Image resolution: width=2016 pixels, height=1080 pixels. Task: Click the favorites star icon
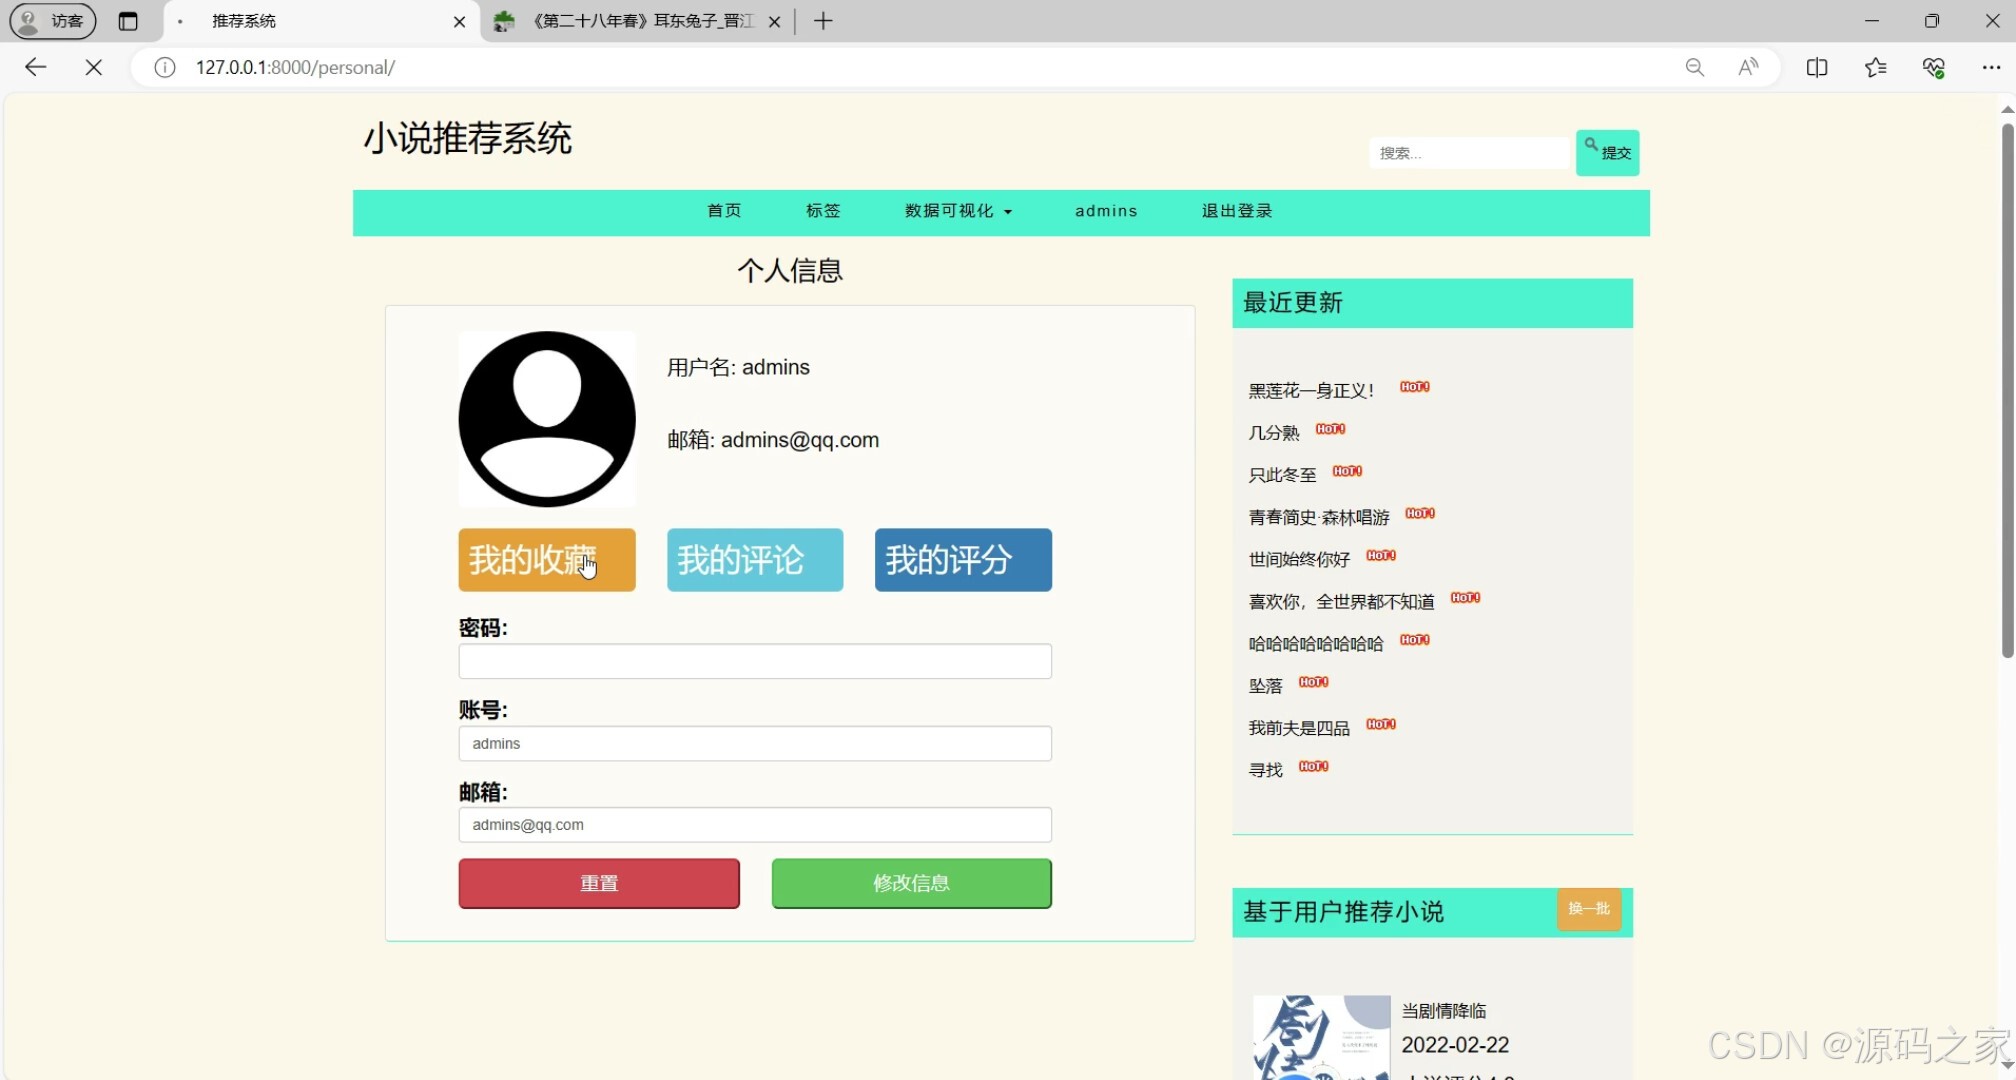(x=1876, y=67)
